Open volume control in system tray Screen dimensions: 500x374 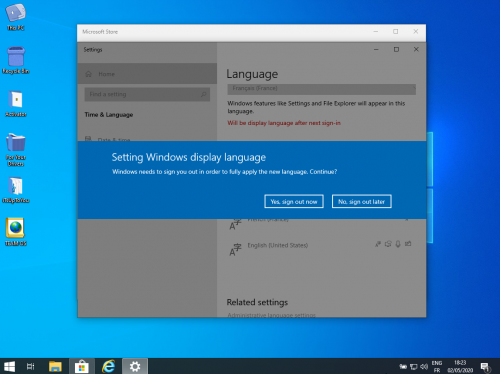click(x=424, y=367)
